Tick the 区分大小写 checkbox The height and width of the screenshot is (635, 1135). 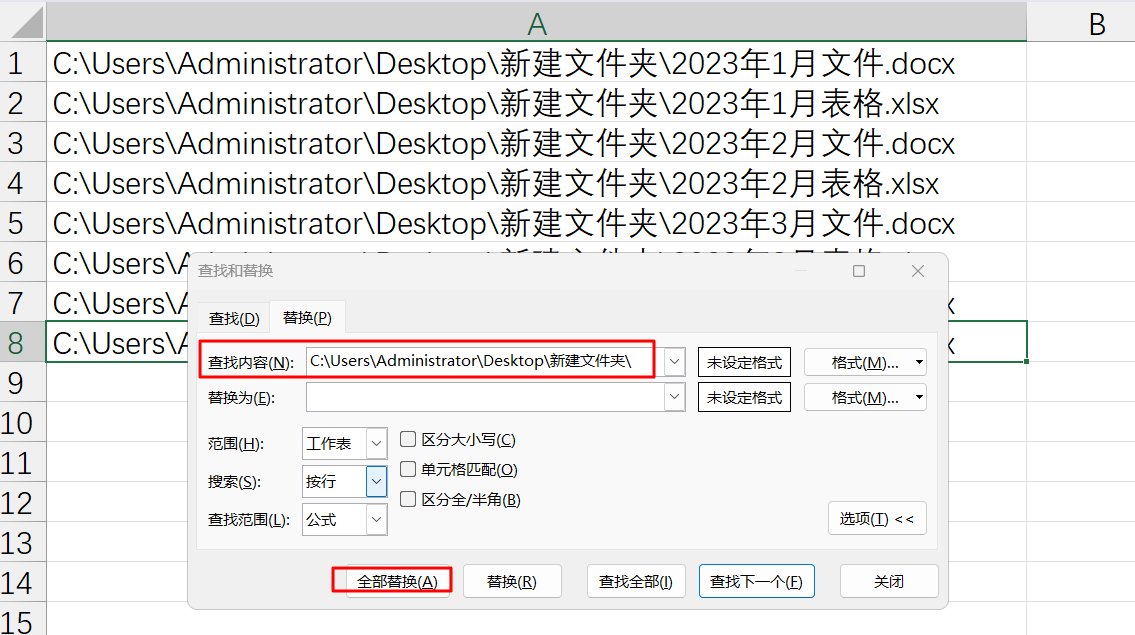[x=408, y=440]
